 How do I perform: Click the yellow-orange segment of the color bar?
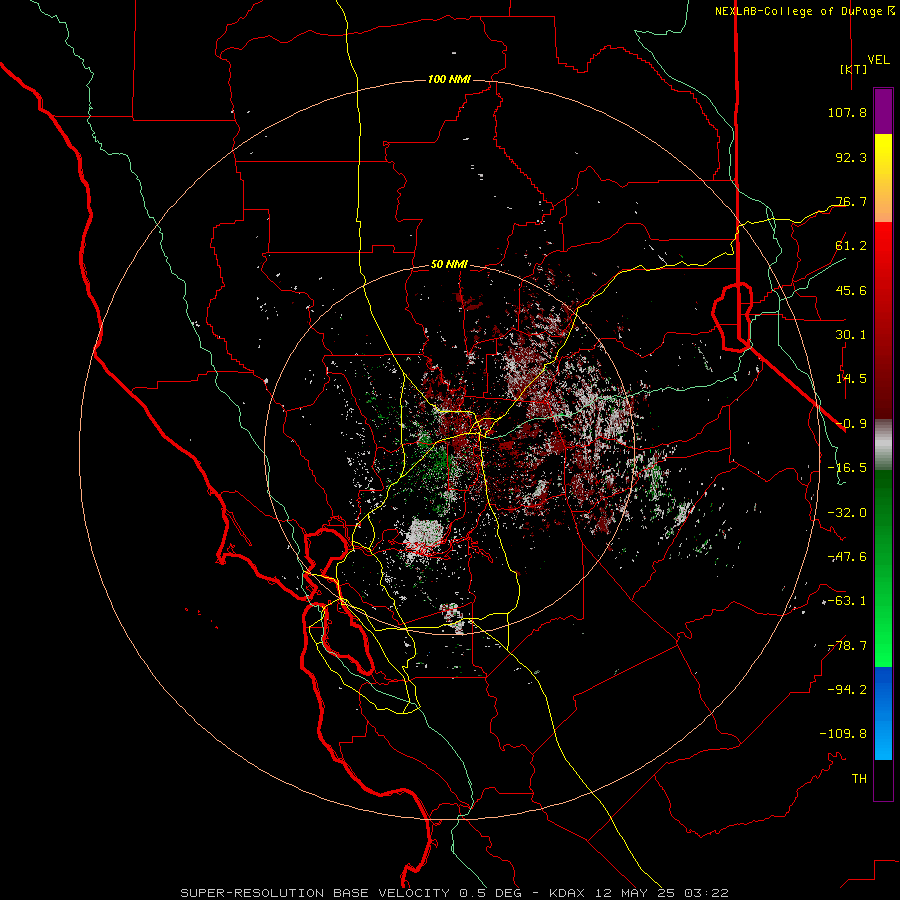coord(883,178)
